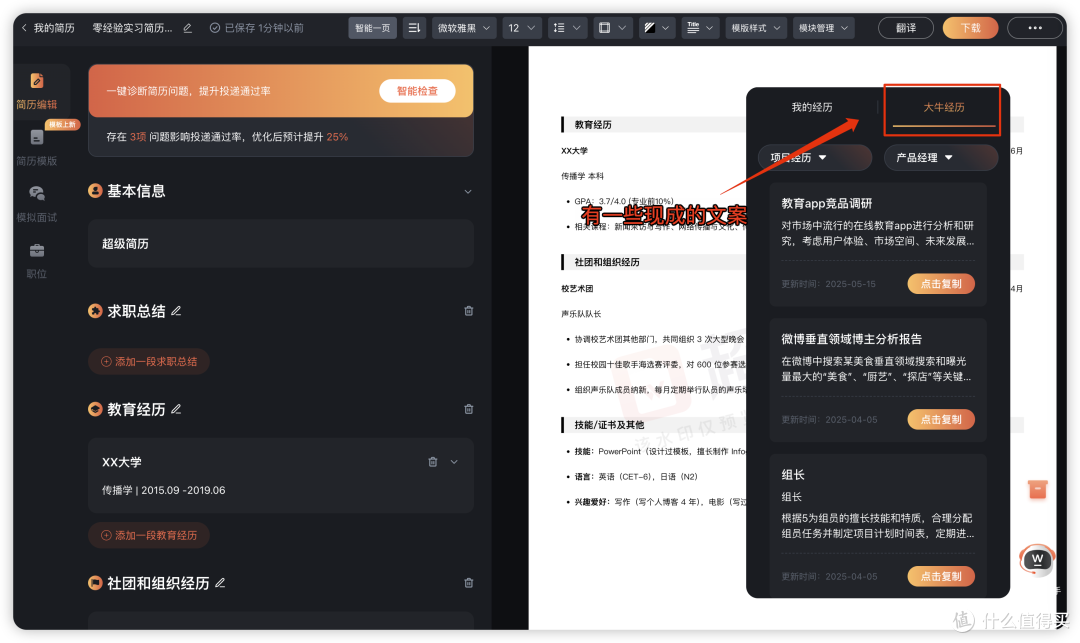Click the 下载 download button
This screenshot has width=1080, height=643.
click(x=970, y=28)
